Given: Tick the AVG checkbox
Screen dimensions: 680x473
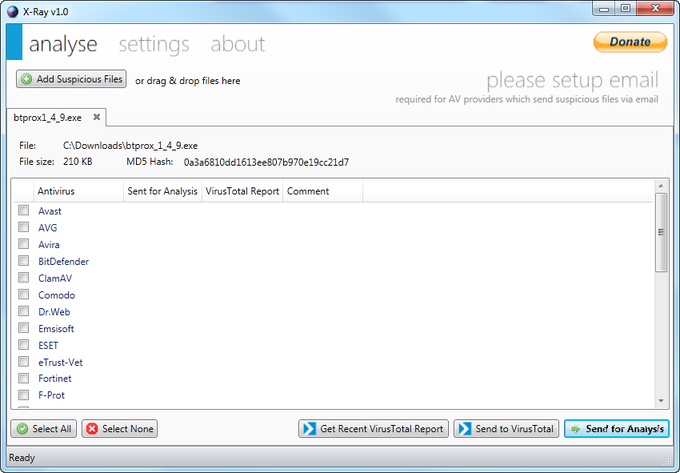Looking at the screenshot, I should (23, 227).
